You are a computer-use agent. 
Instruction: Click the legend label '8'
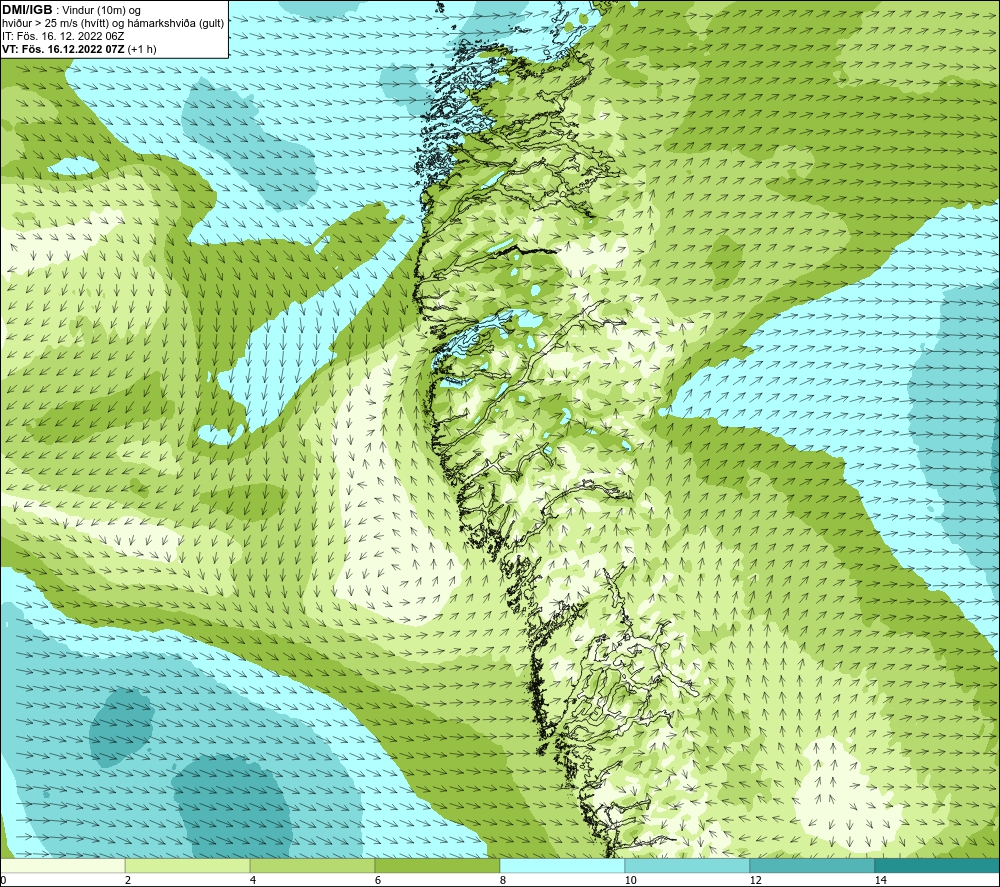(503, 880)
